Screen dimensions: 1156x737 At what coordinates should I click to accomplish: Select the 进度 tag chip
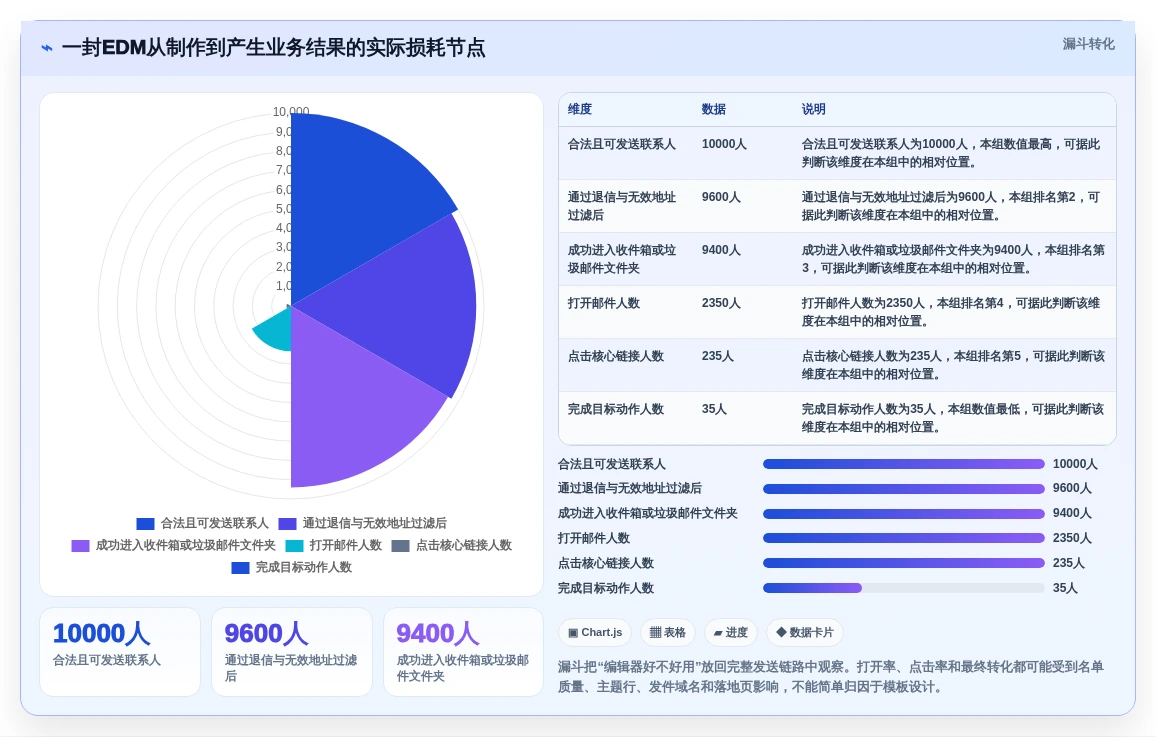point(731,632)
